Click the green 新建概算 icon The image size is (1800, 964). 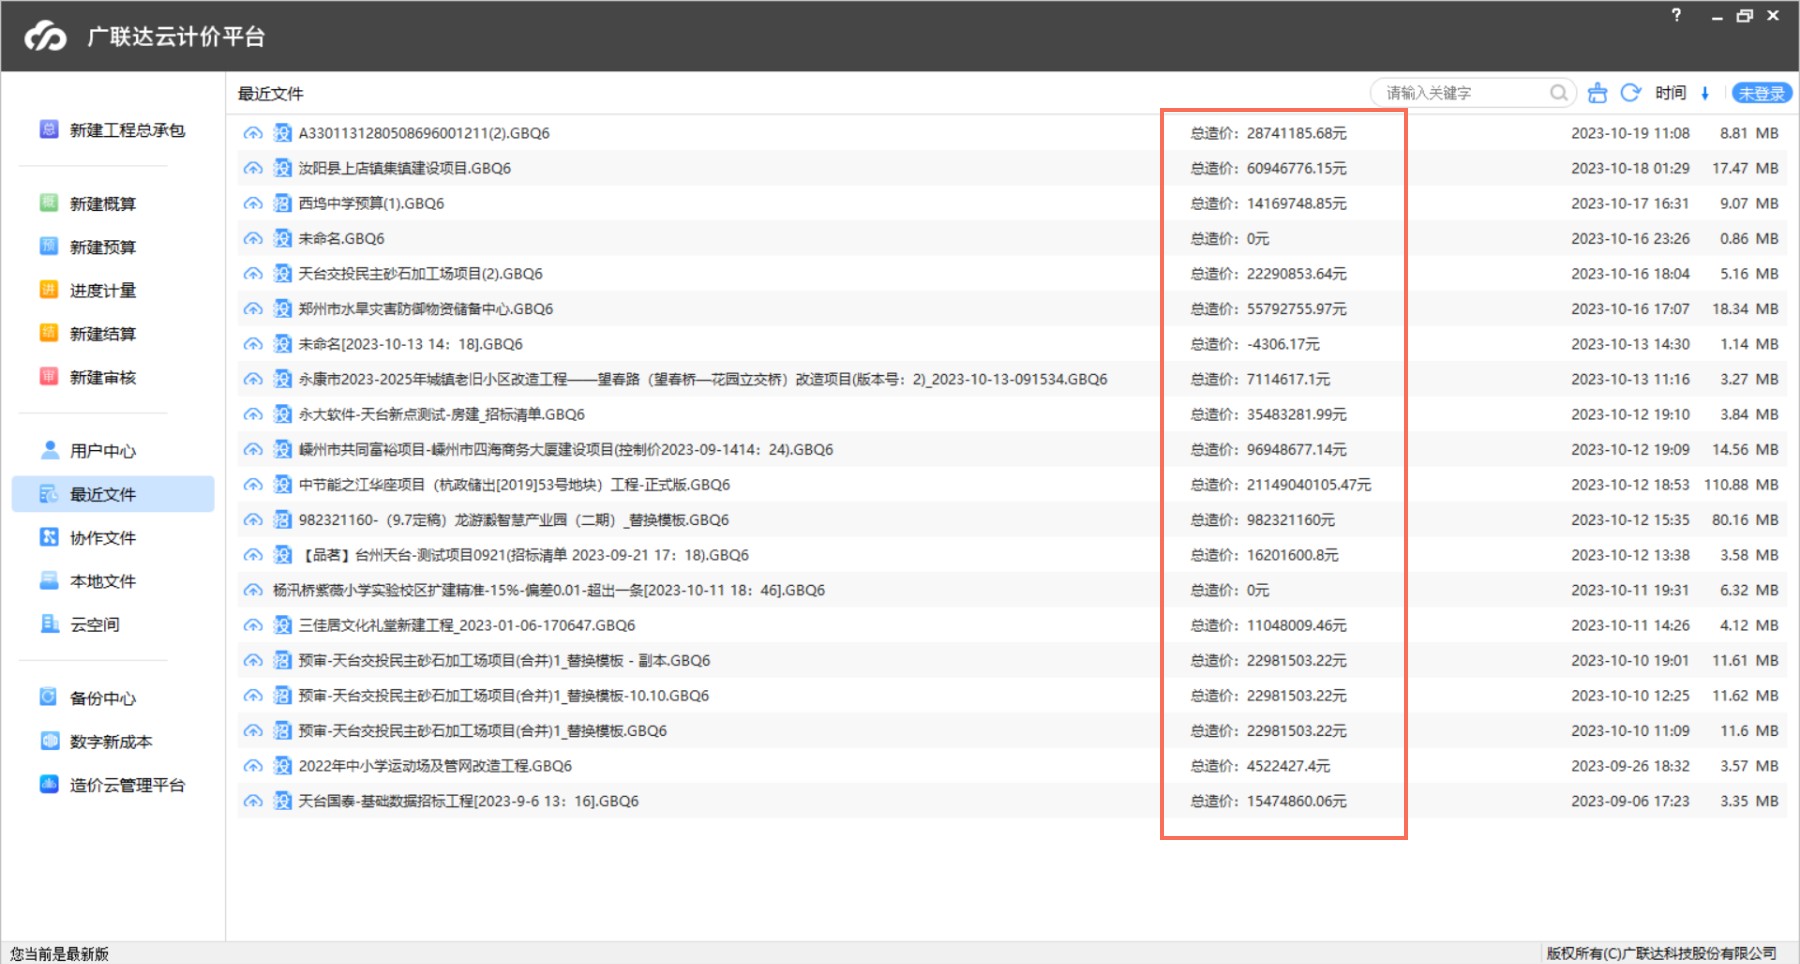click(x=48, y=203)
